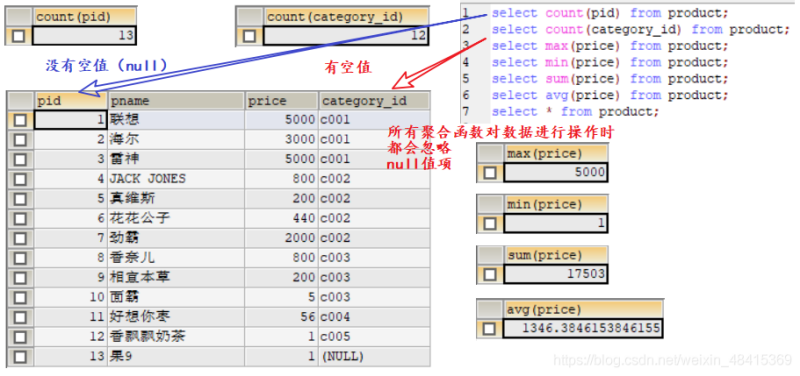
Task: Select the avg value 1346.3846153846155
Action: 583,329
